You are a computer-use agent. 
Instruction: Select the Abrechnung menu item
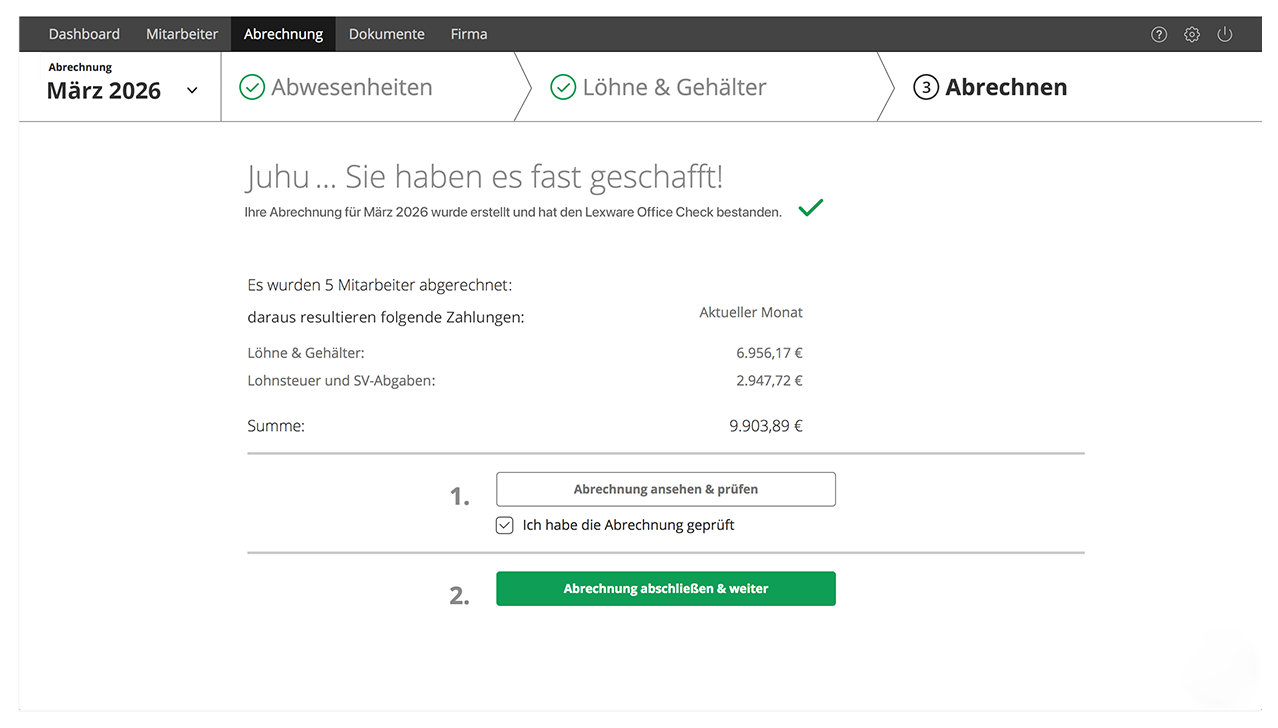click(x=283, y=34)
